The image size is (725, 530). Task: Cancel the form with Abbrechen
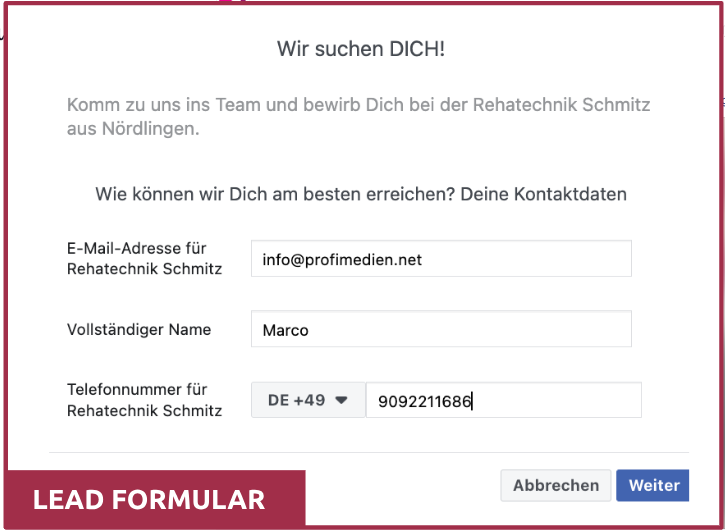click(555, 486)
